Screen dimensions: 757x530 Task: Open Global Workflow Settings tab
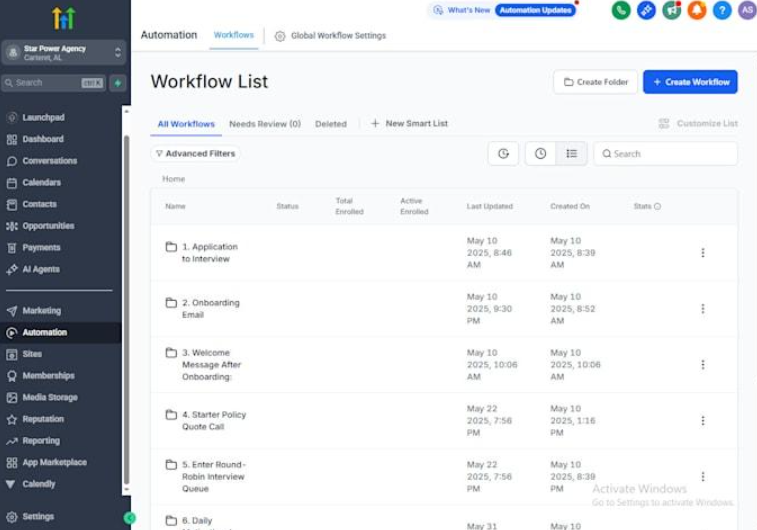330,36
